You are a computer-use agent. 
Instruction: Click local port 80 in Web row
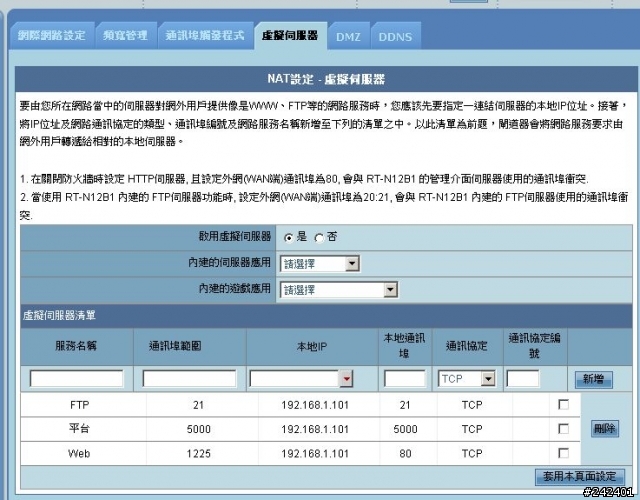(x=405, y=453)
